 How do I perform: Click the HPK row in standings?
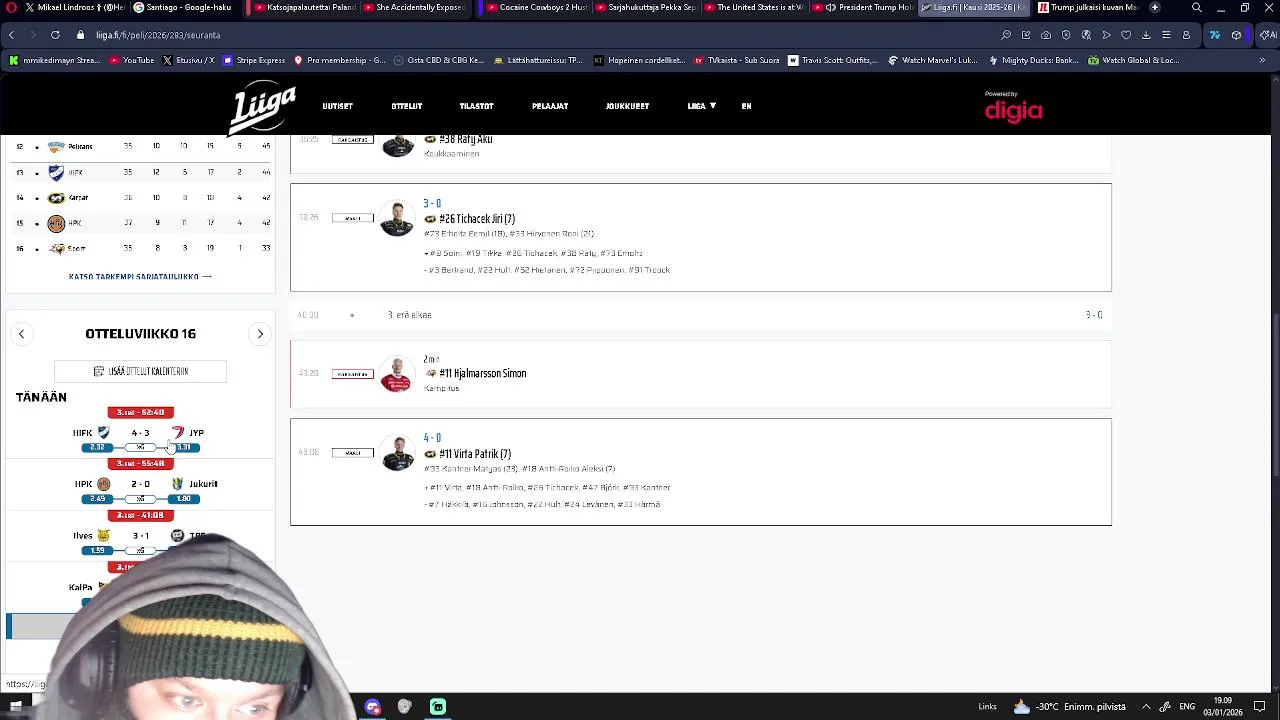click(140, 223)
